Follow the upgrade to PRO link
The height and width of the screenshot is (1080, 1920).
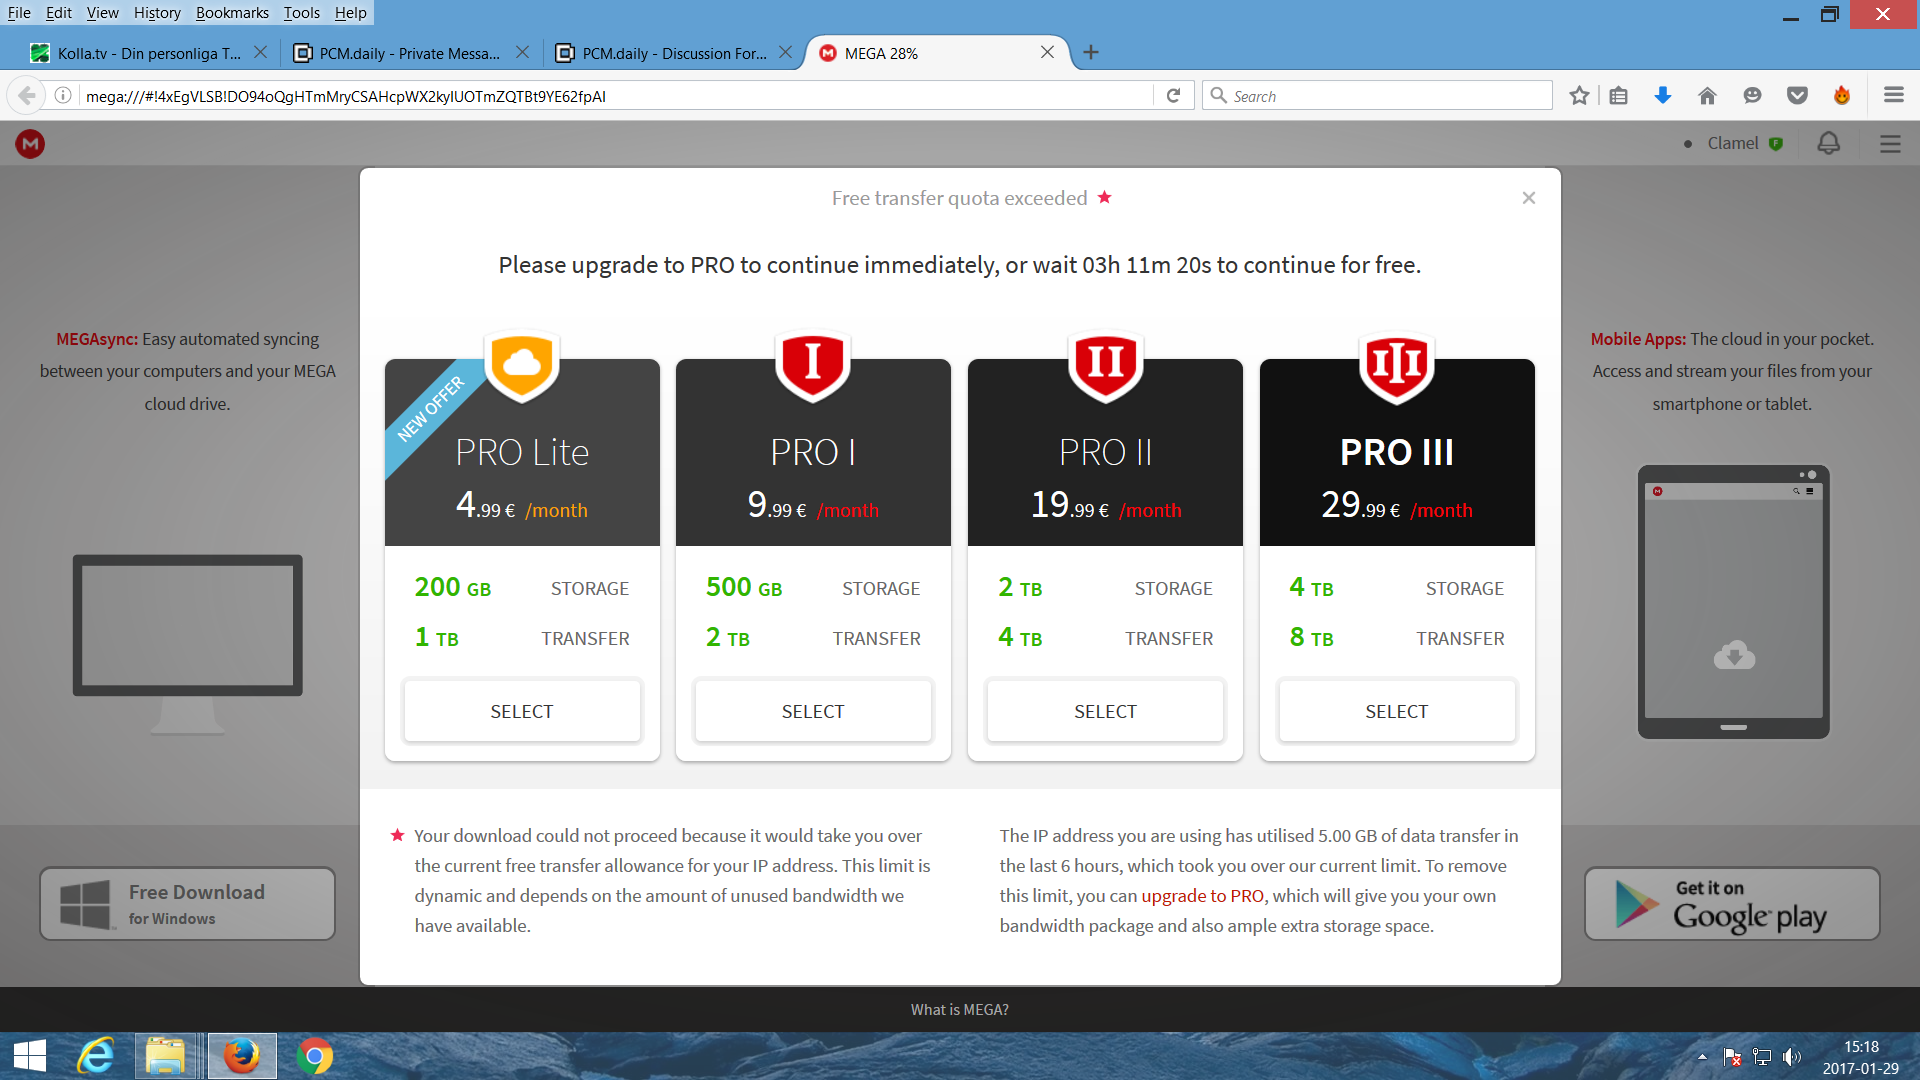click(1202, 896)
